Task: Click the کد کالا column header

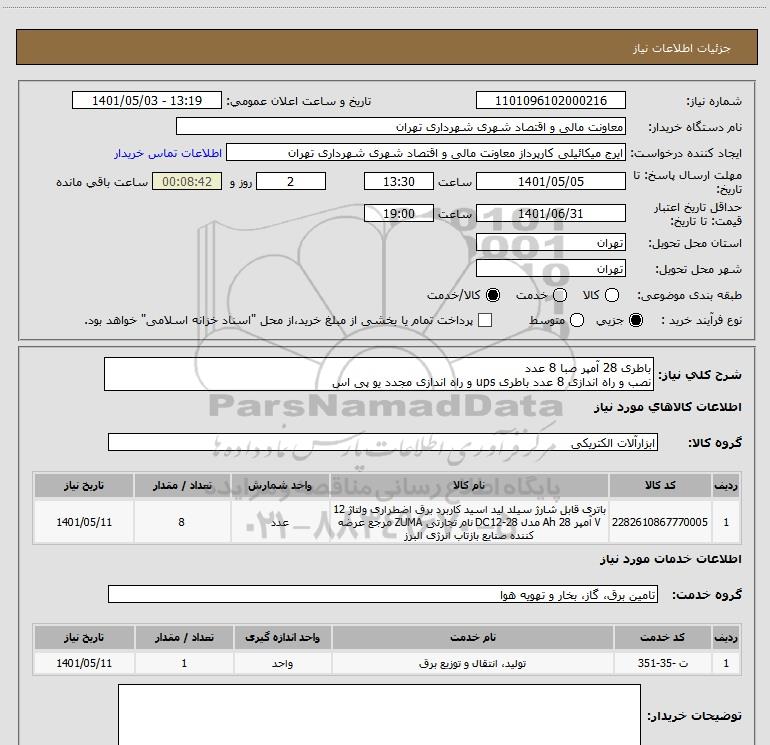Action: click(x=660, y=485)
